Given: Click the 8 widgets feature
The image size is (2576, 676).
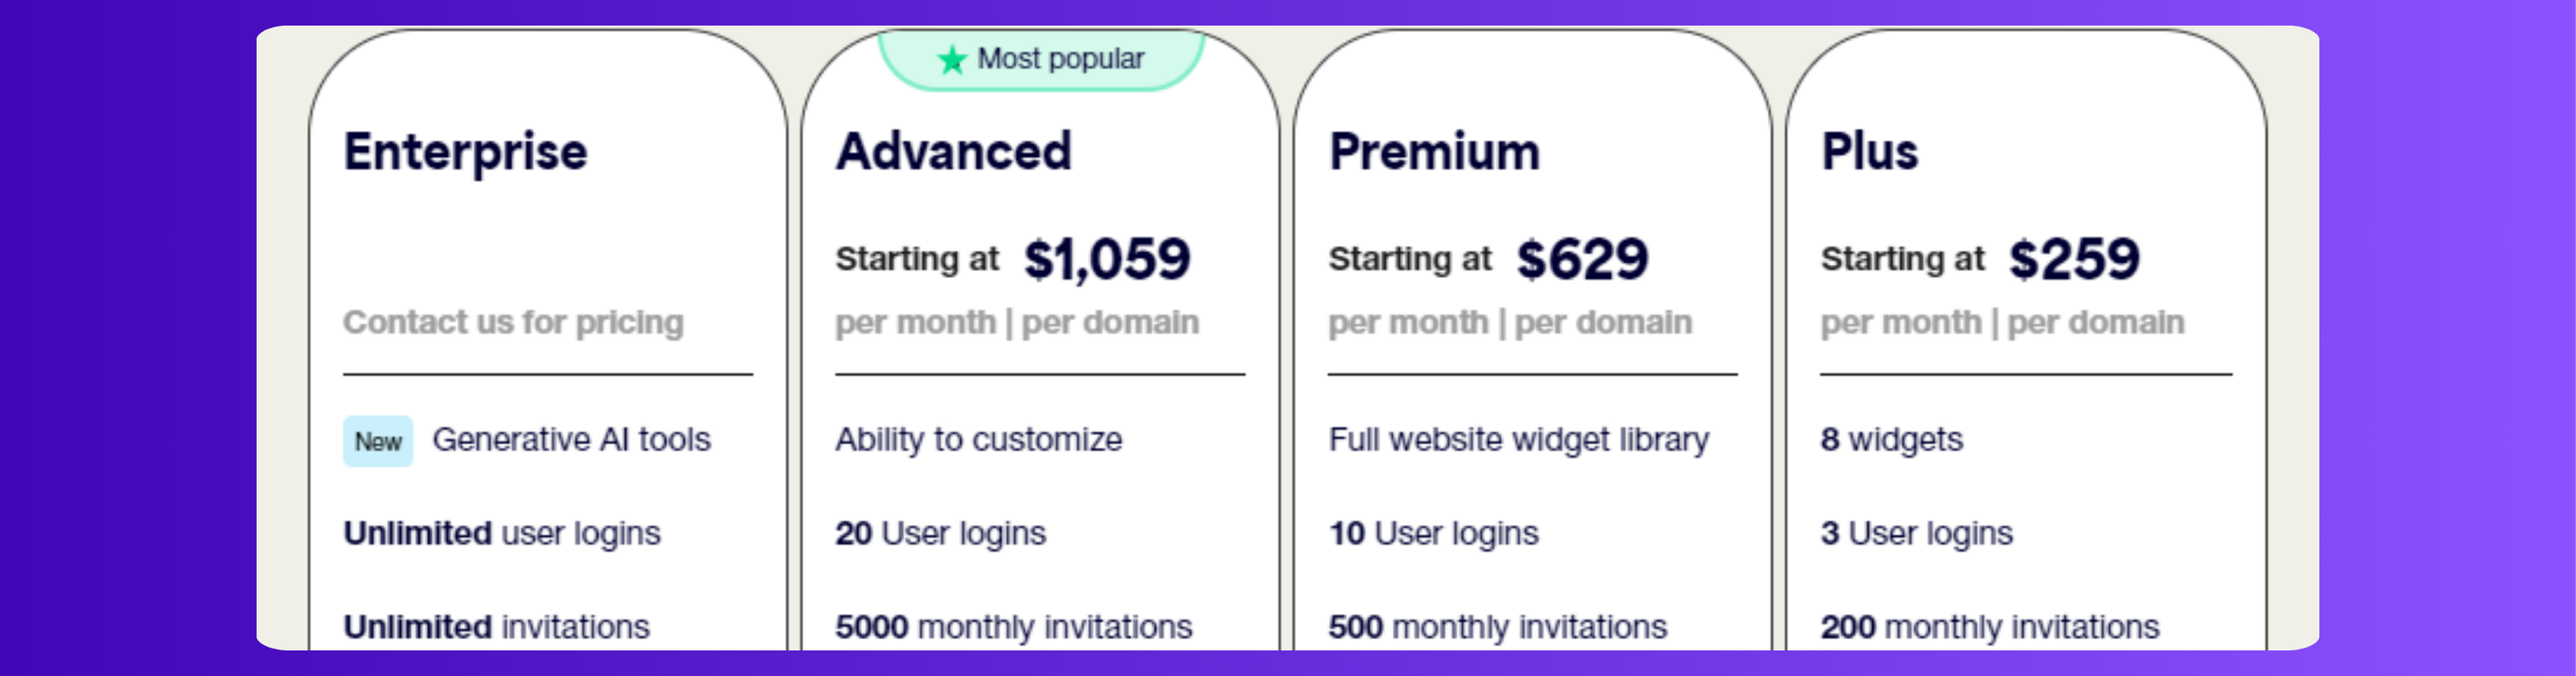Looking at the screenshot, I should [1891, 440].
